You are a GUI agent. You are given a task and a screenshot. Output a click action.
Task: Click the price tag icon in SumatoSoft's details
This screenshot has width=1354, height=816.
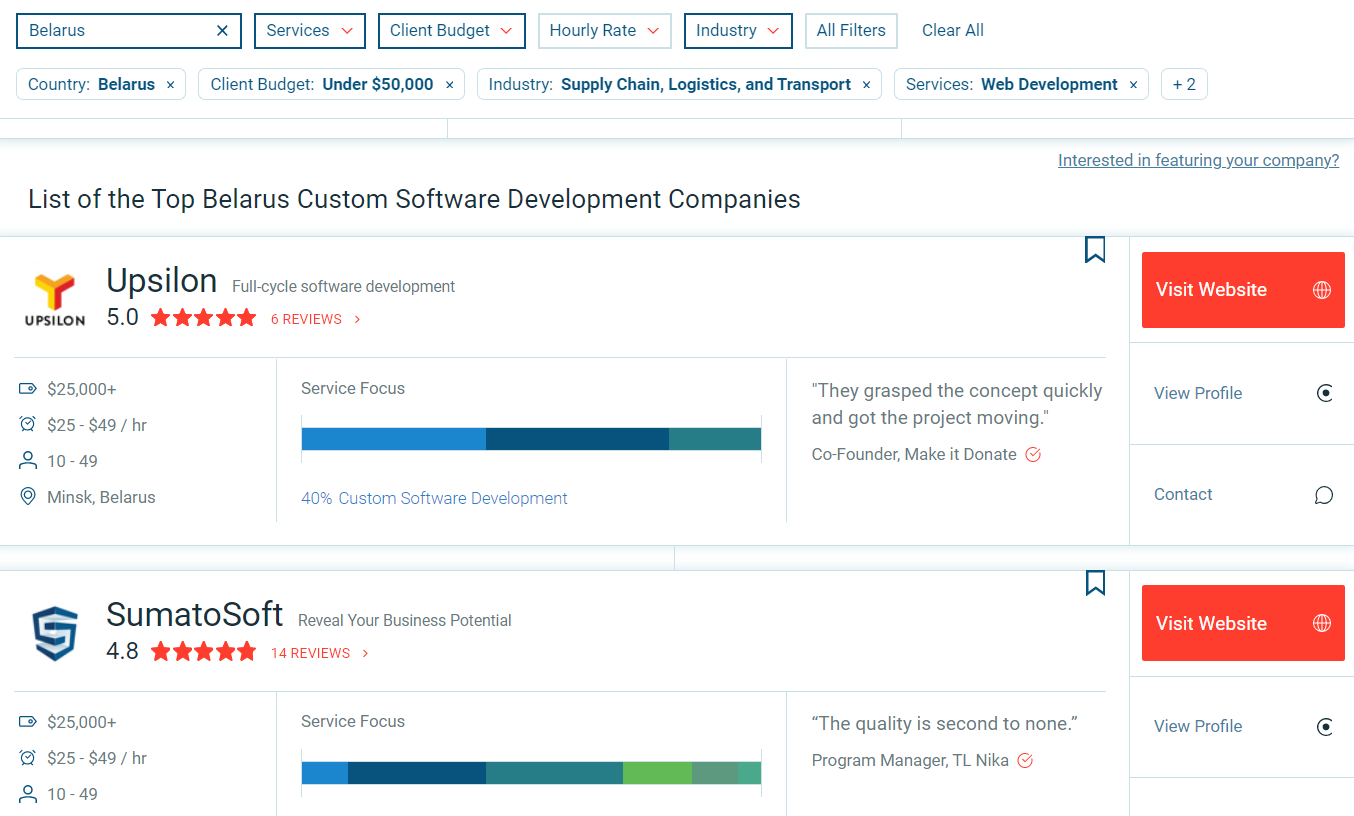[28, 722]
